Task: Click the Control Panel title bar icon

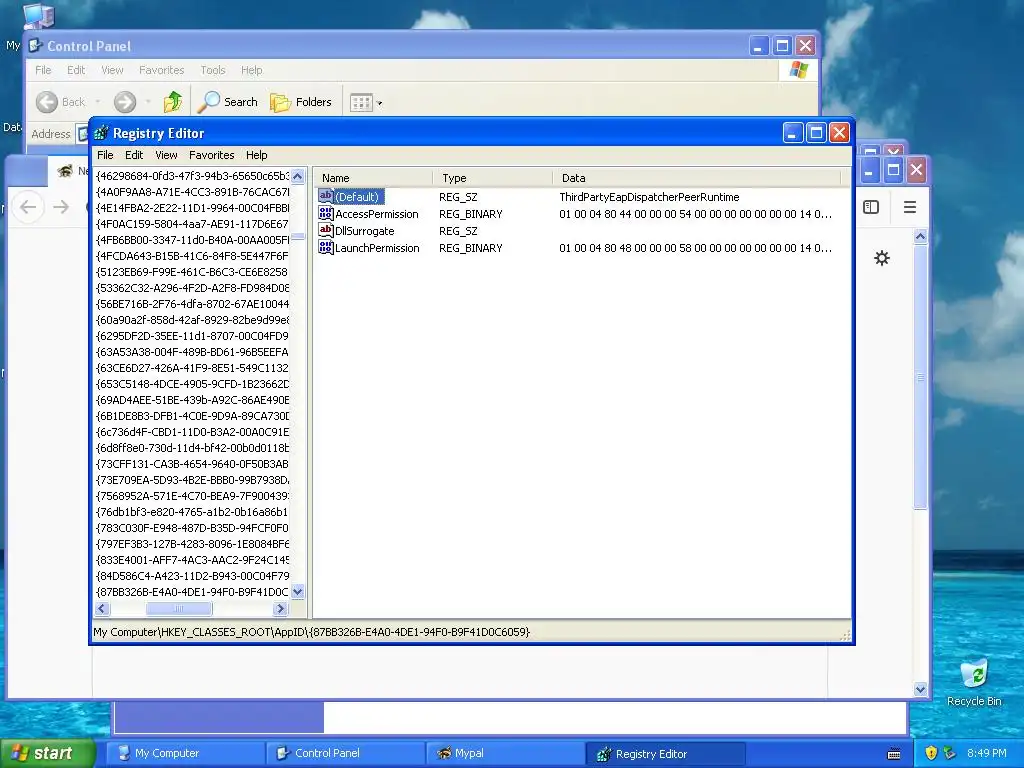Action: tap(36, 46)
